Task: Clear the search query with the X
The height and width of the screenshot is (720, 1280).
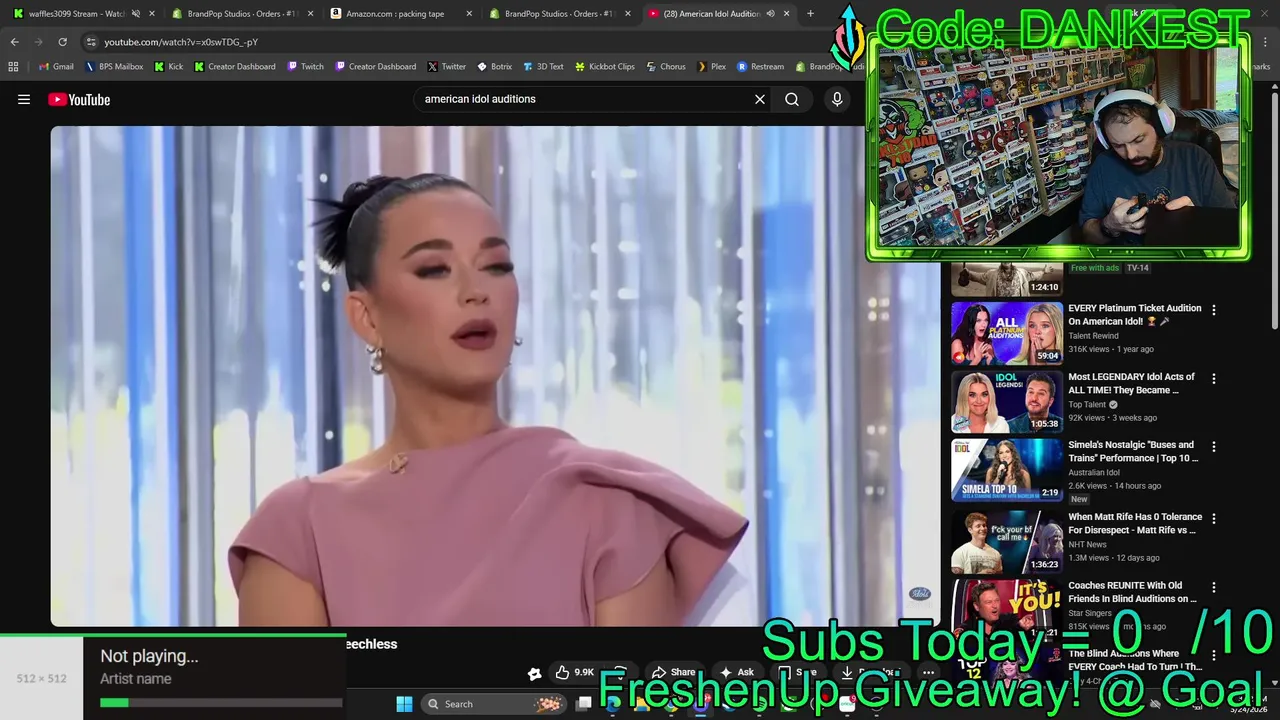Action: (760, 99)
